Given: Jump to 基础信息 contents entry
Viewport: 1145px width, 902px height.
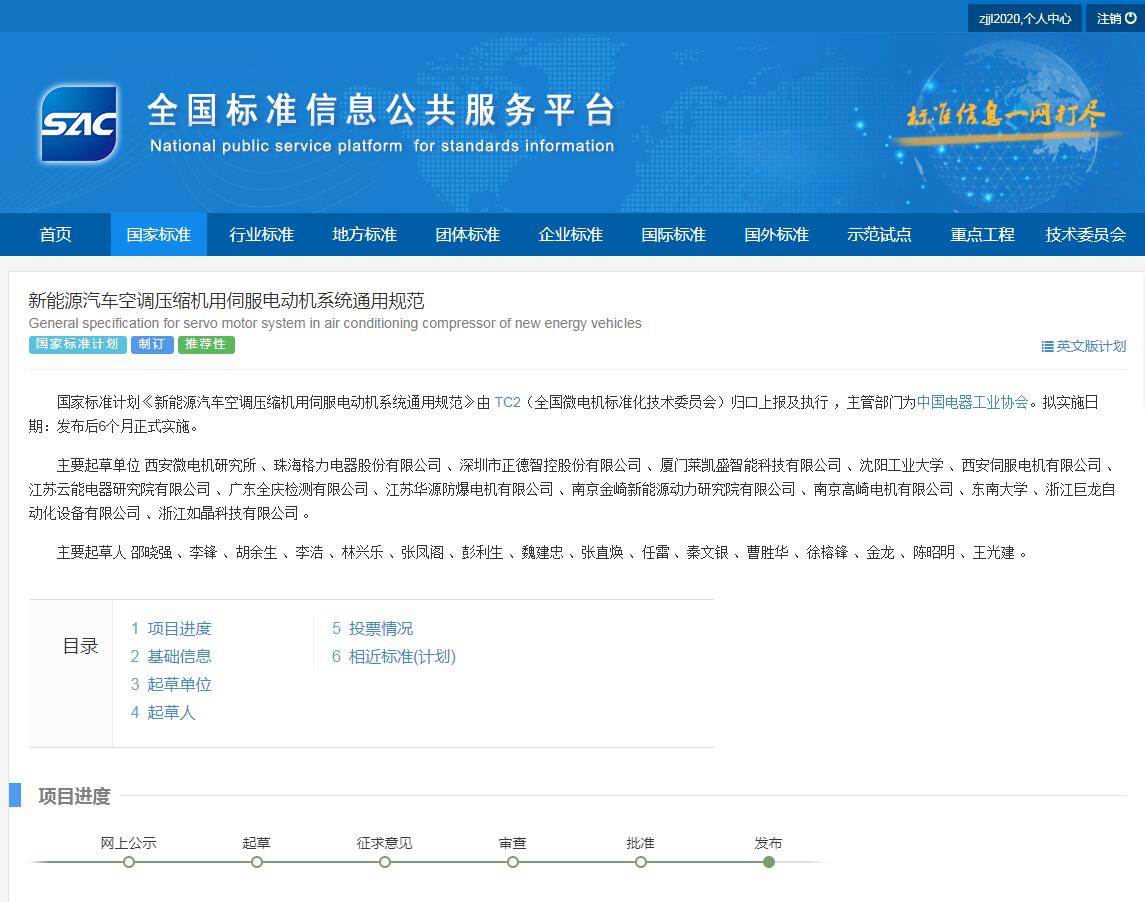Looking at the screenshot, I should (x=171, y=657).
